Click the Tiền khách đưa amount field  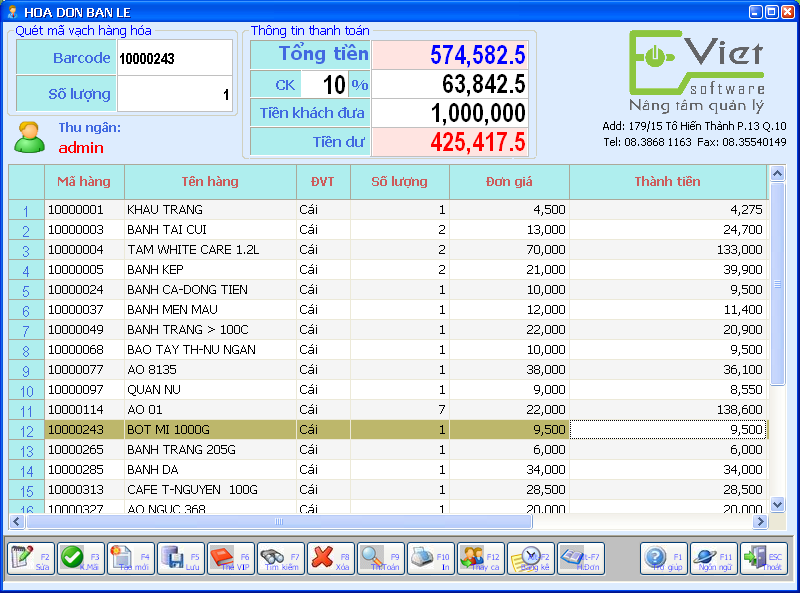pyautogui.click(x=449, y=113)
